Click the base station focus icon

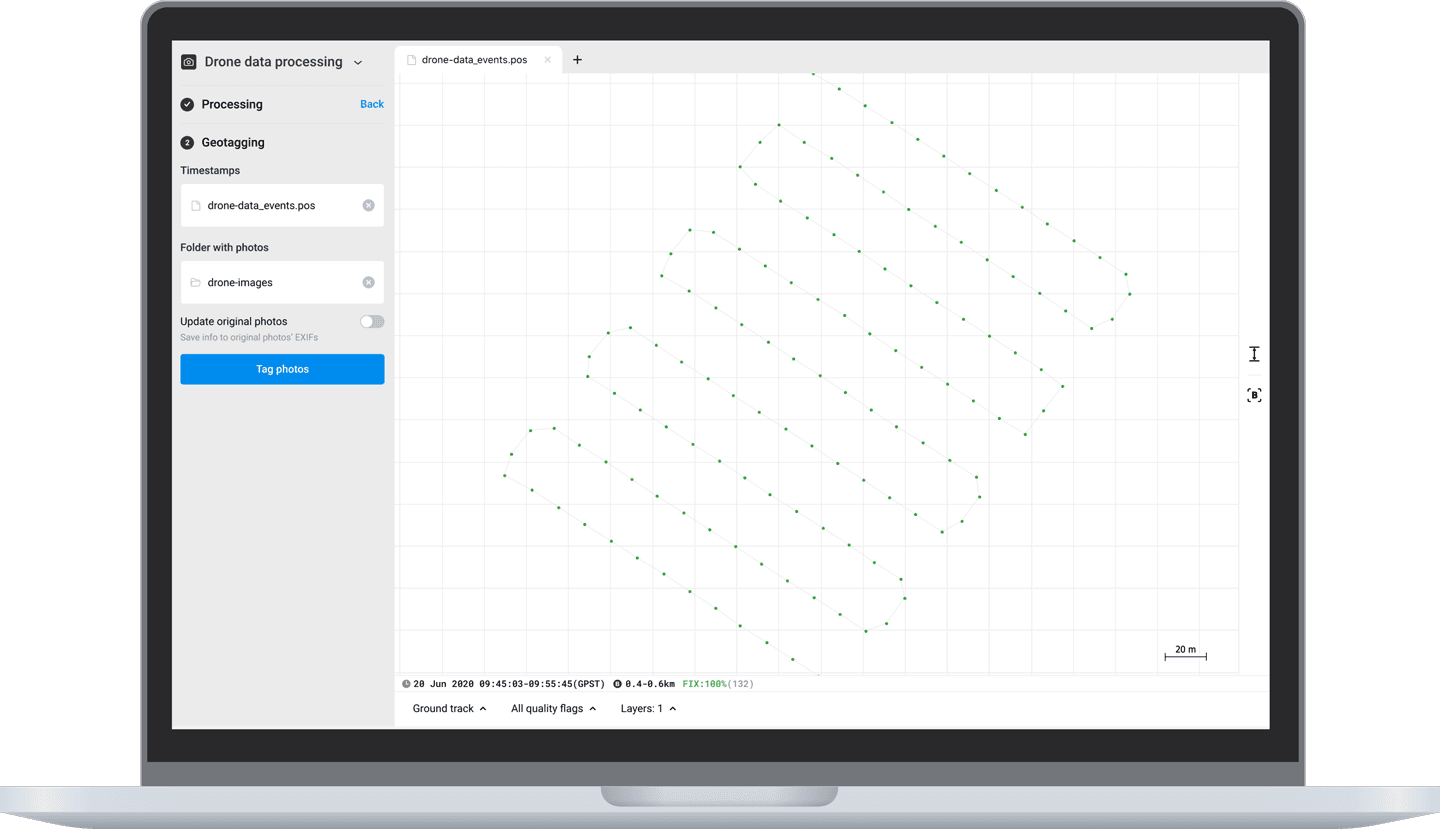[x=1254, y=395]
